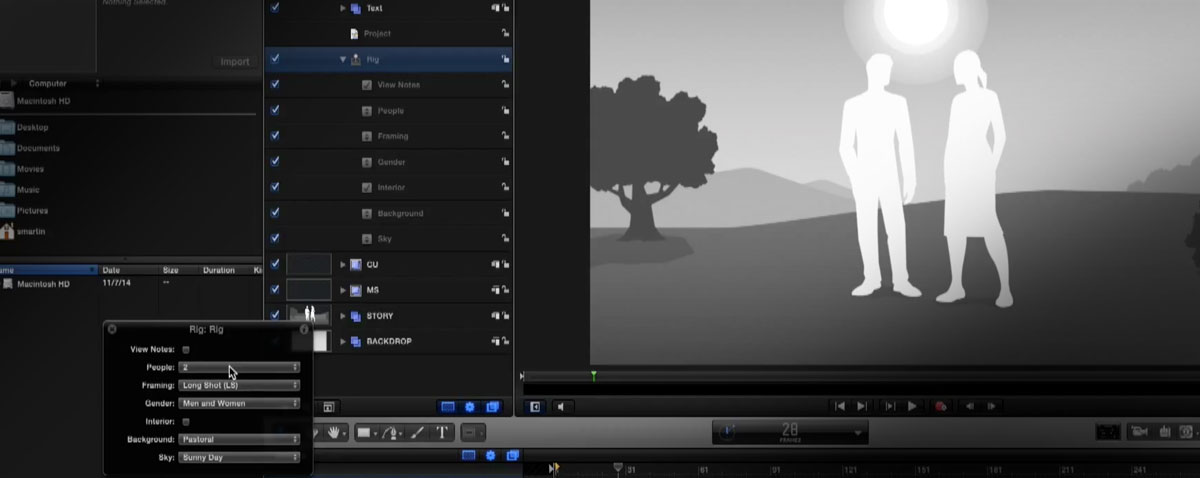Expand the BACKDROP group triangle
The height and width of the screenshot is (478, 1200).
point(343,341)
